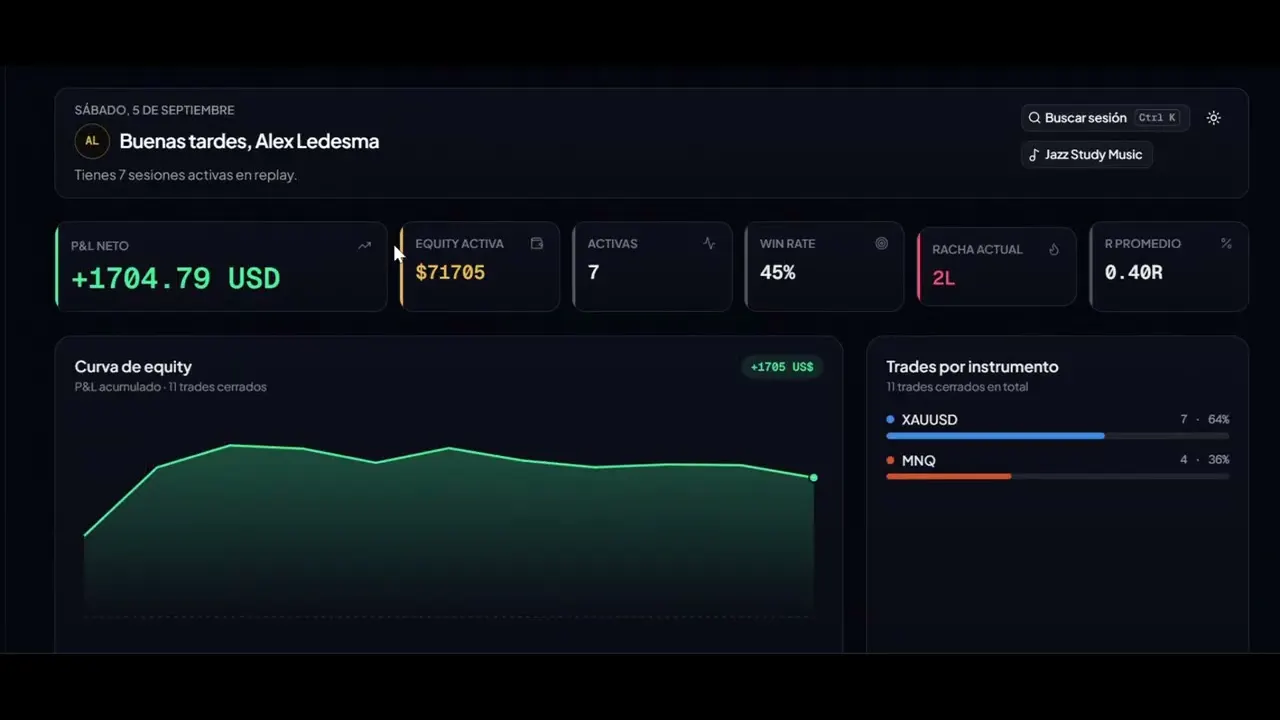Image resolution: width=1280 pixels, height=720 pixels.
Task: Click the 11 trades cerrados en total text
Action: coord(957,387)
